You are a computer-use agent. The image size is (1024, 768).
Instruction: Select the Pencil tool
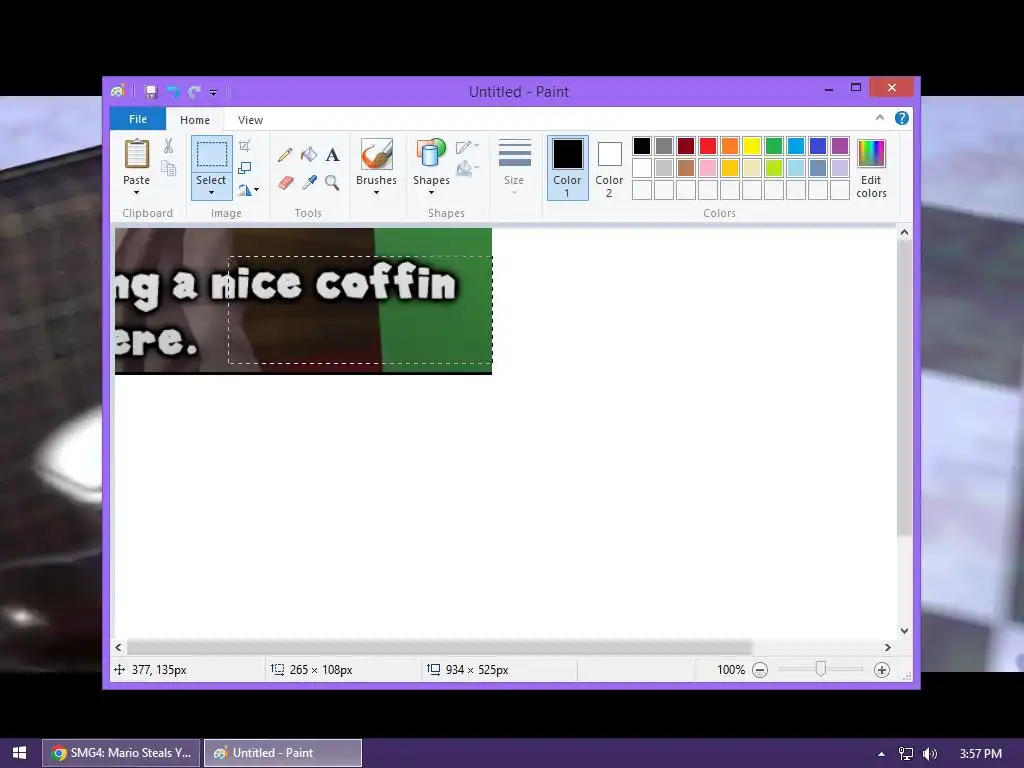click(285, 155)
